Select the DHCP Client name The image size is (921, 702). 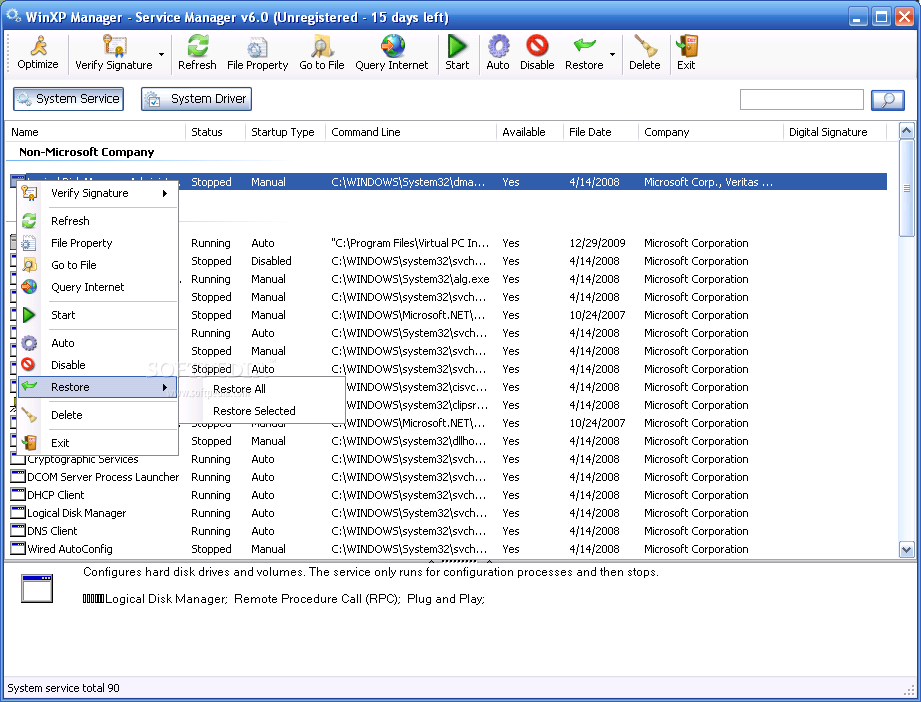click(x=56, y=495)
